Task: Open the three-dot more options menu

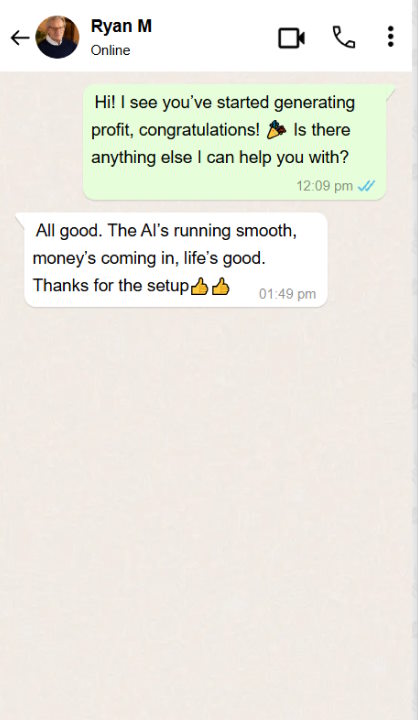Action: (x=390, y=36)
